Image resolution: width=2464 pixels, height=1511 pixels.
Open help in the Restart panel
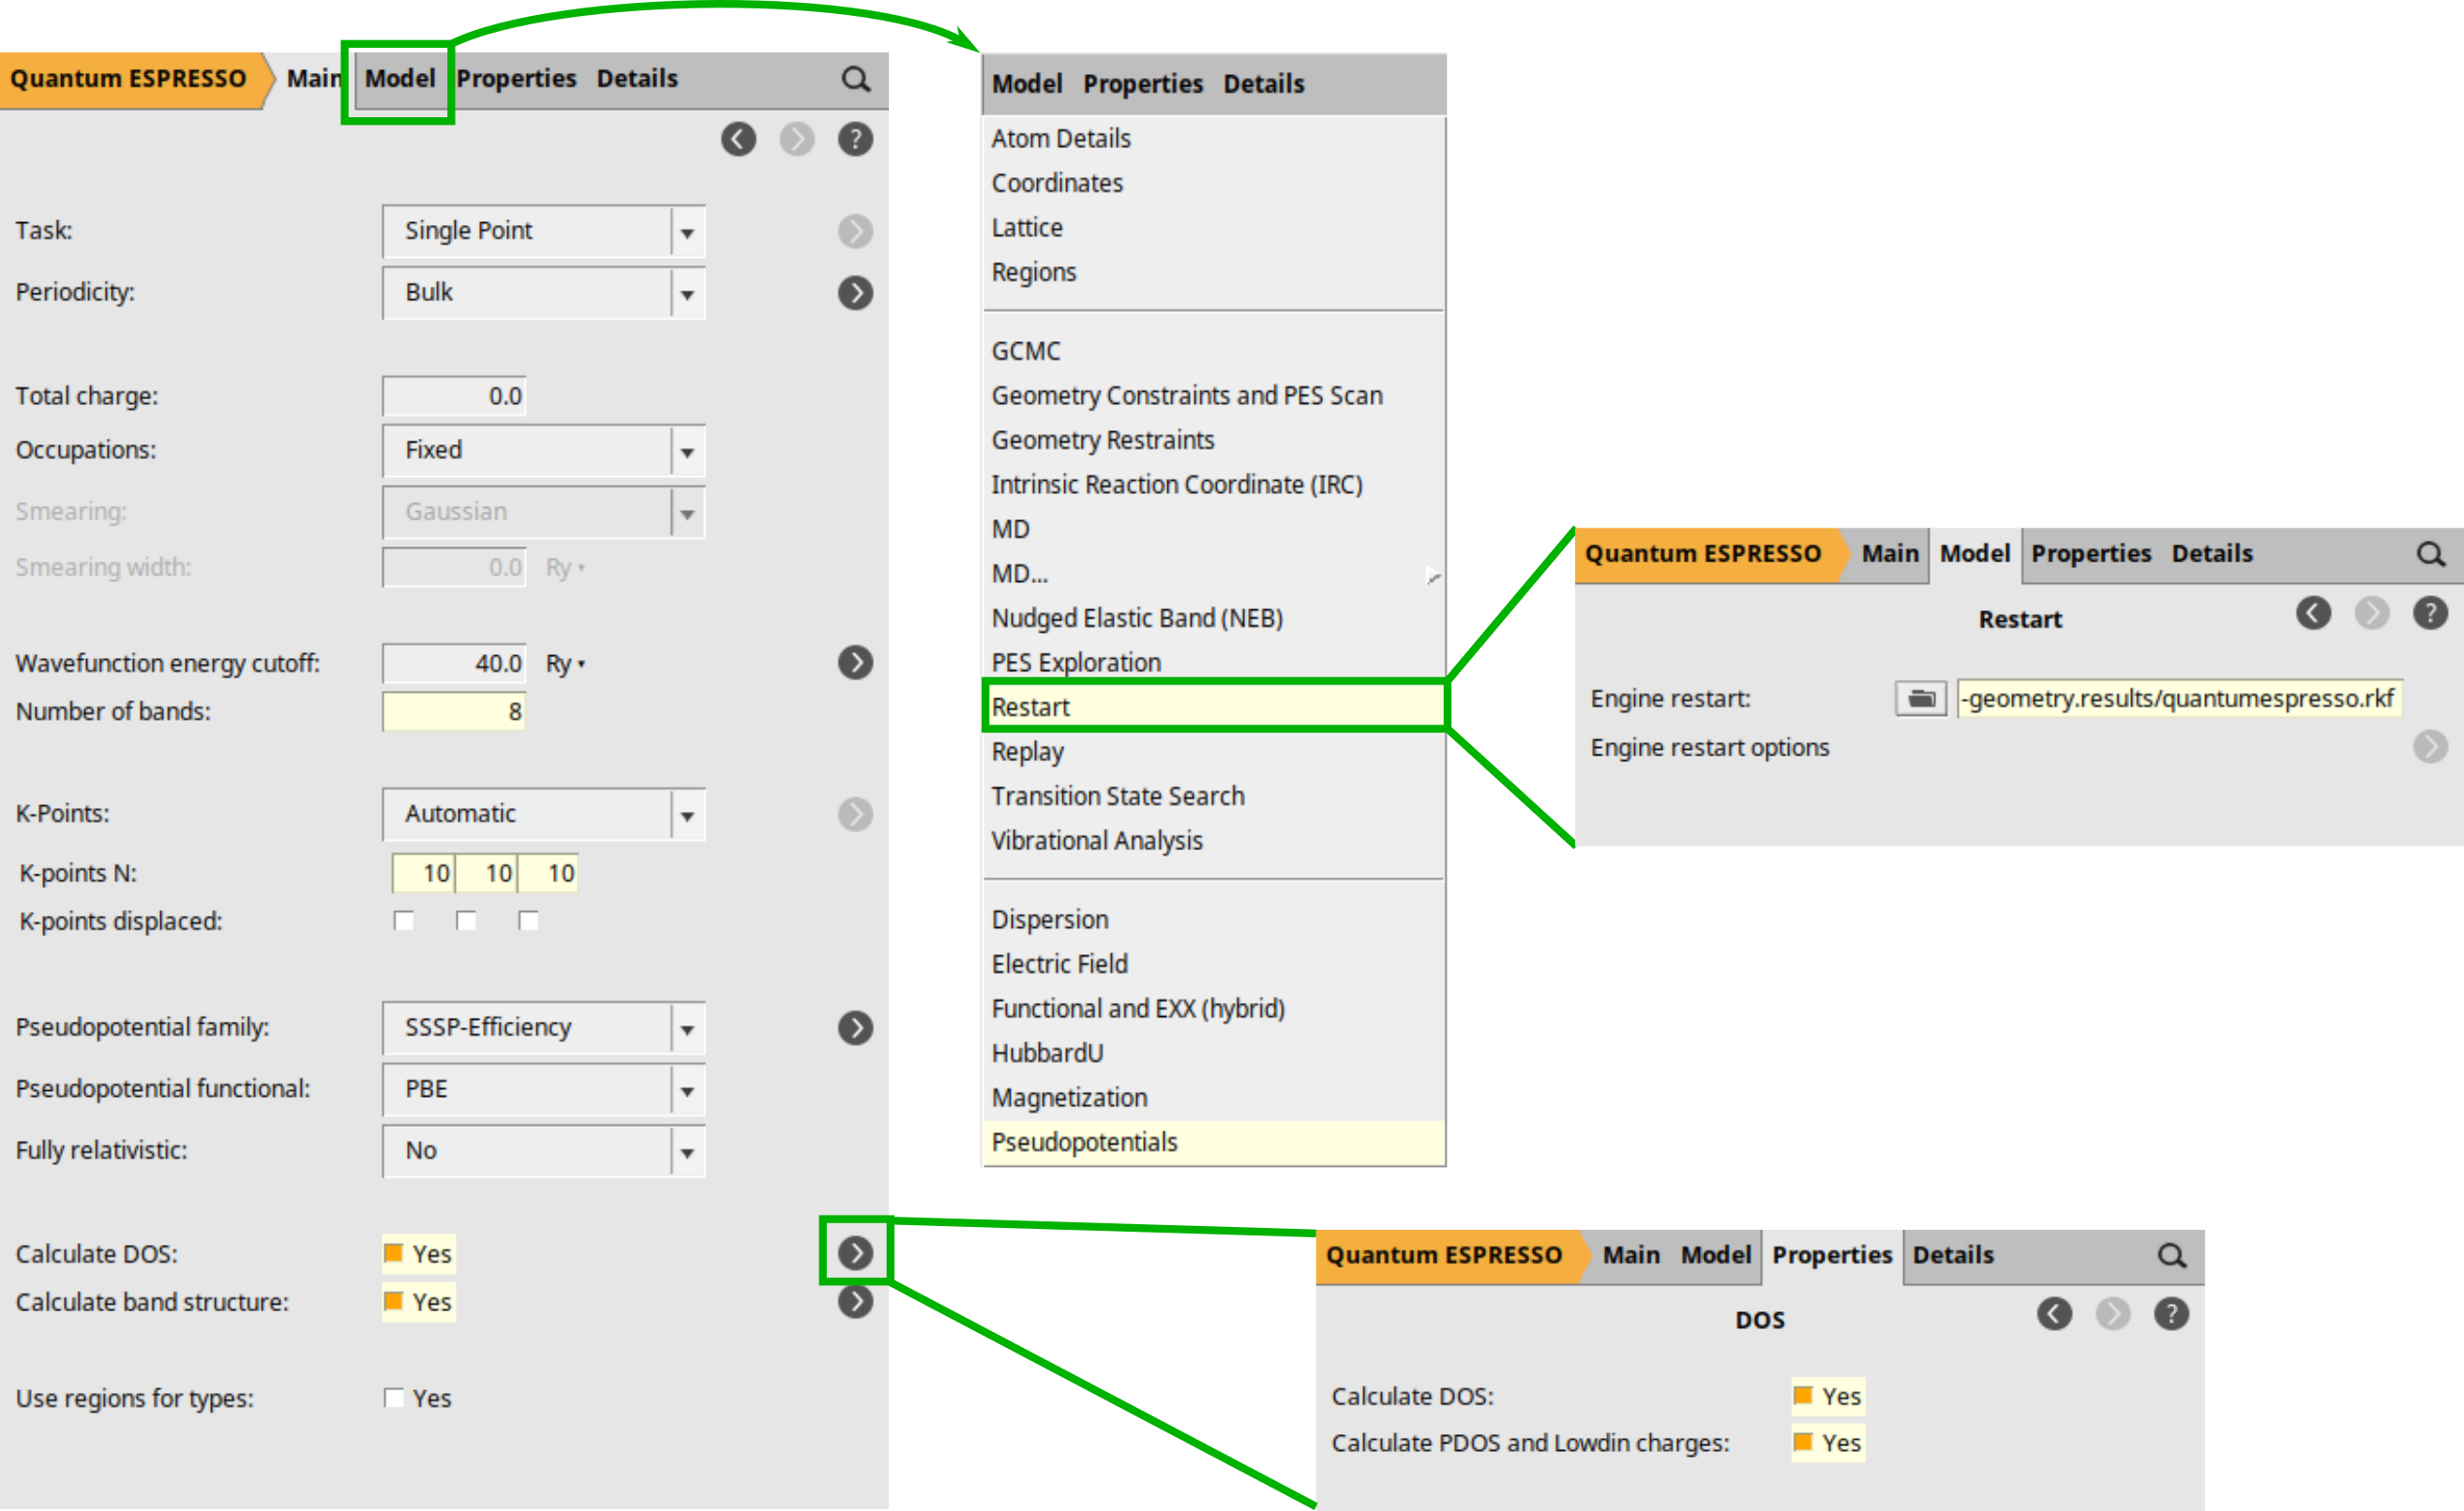coord(2430,613)
